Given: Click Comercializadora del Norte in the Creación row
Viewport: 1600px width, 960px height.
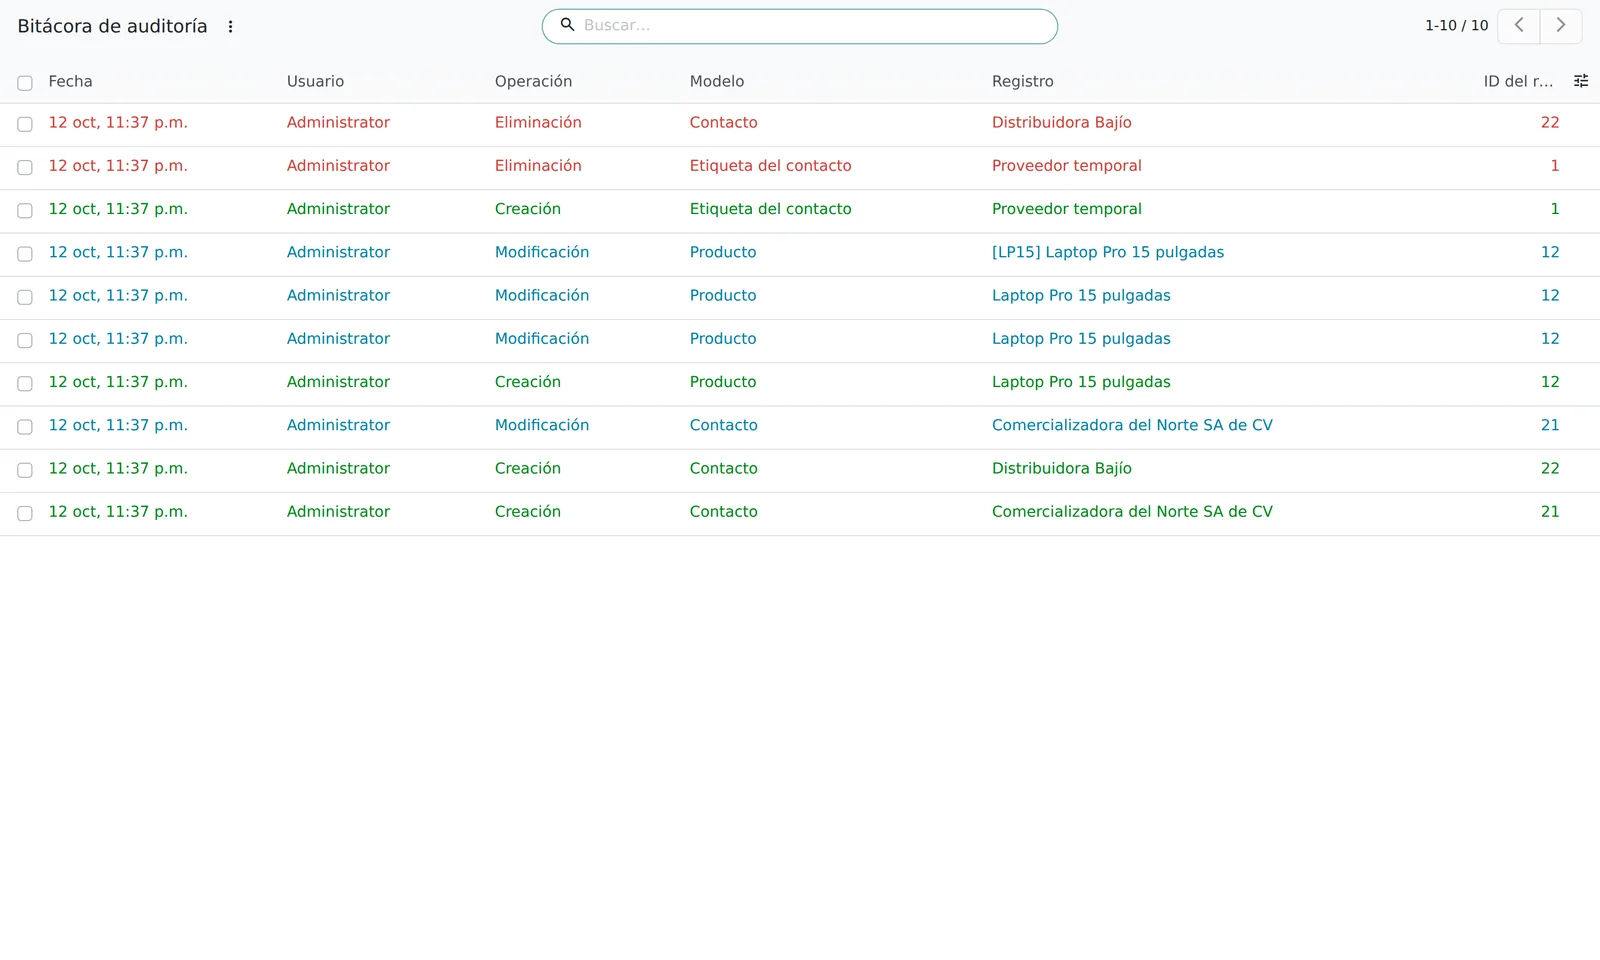Looking at the screenshot, I should (1132, 512).
